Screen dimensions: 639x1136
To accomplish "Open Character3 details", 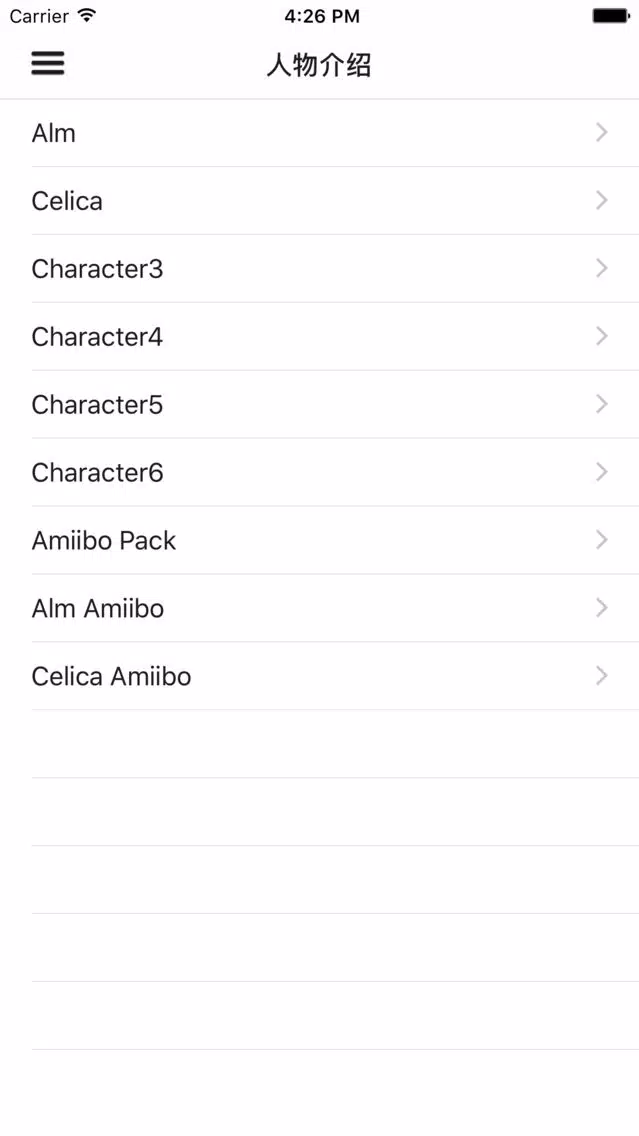I will tap(320, 269).
